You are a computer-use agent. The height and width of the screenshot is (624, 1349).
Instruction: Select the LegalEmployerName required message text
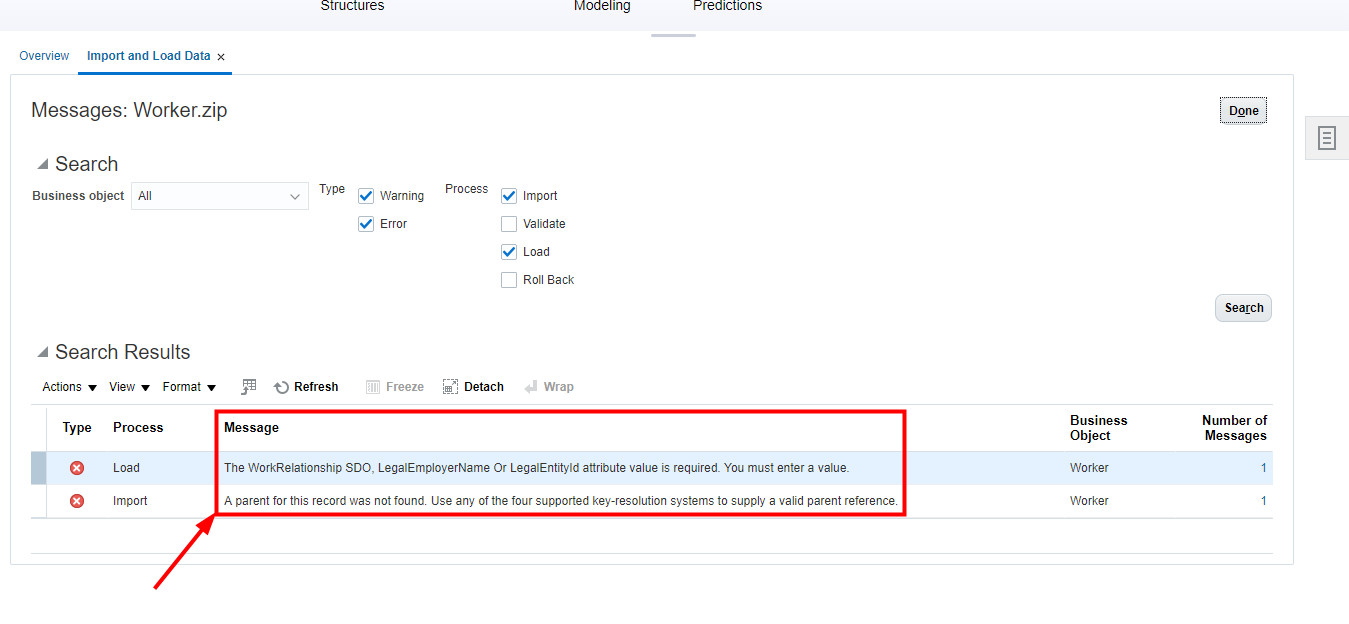536,468
